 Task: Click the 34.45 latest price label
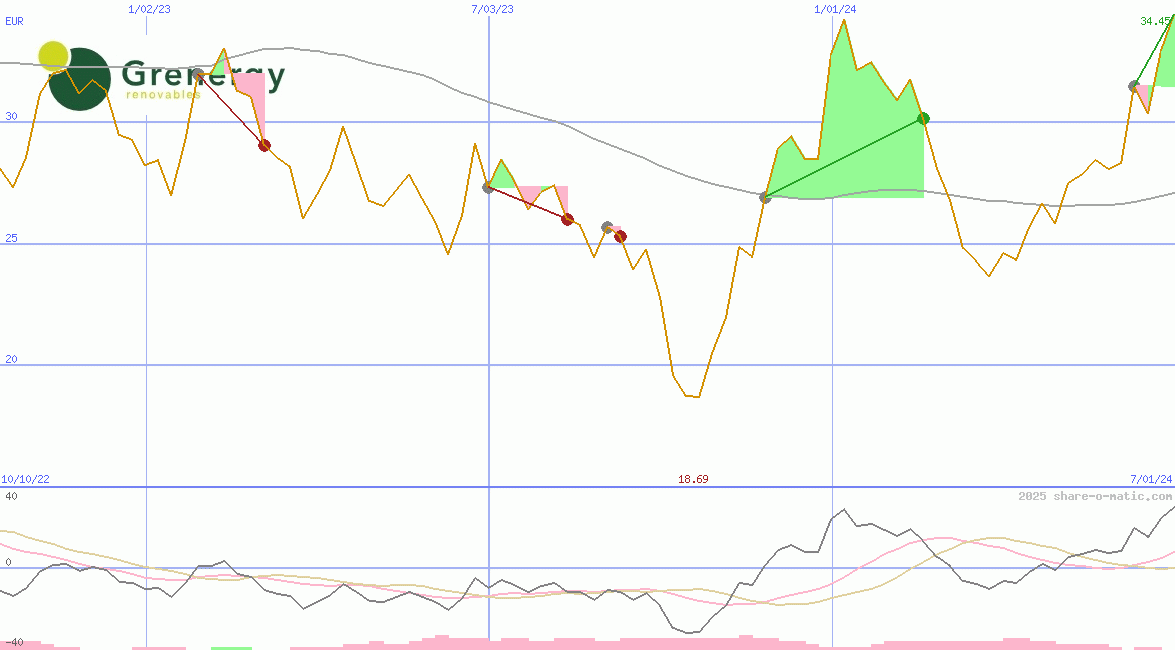pos(1156,21)
